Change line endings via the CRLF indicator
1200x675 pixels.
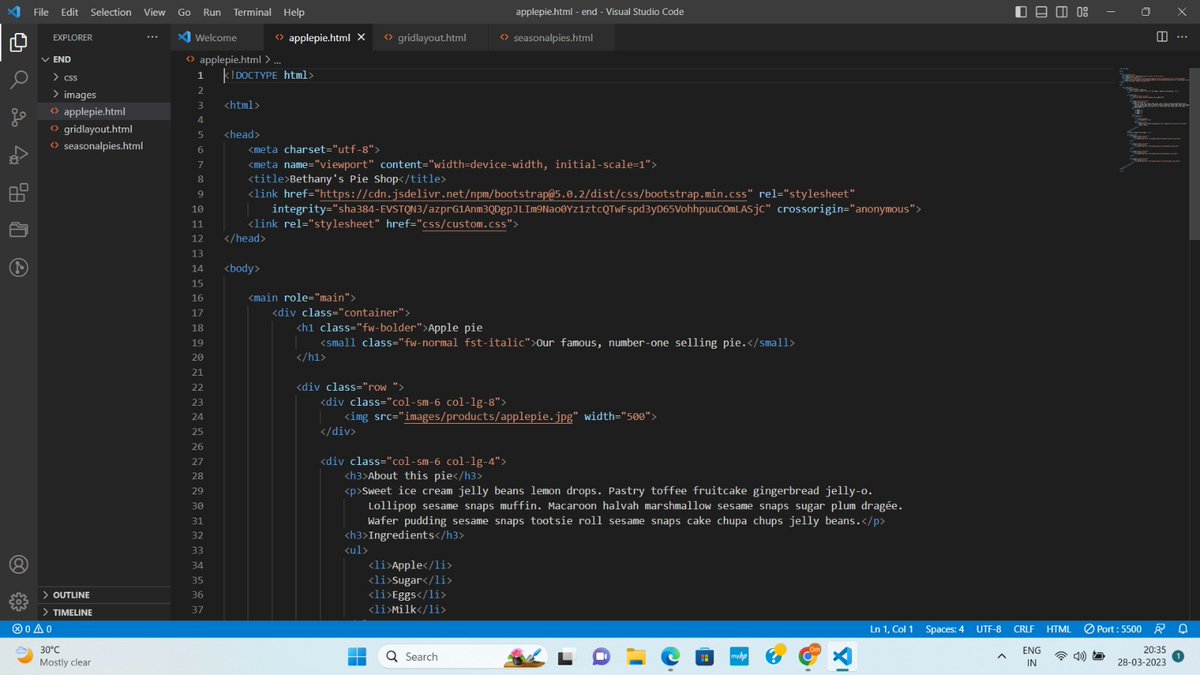(1023, 628)
